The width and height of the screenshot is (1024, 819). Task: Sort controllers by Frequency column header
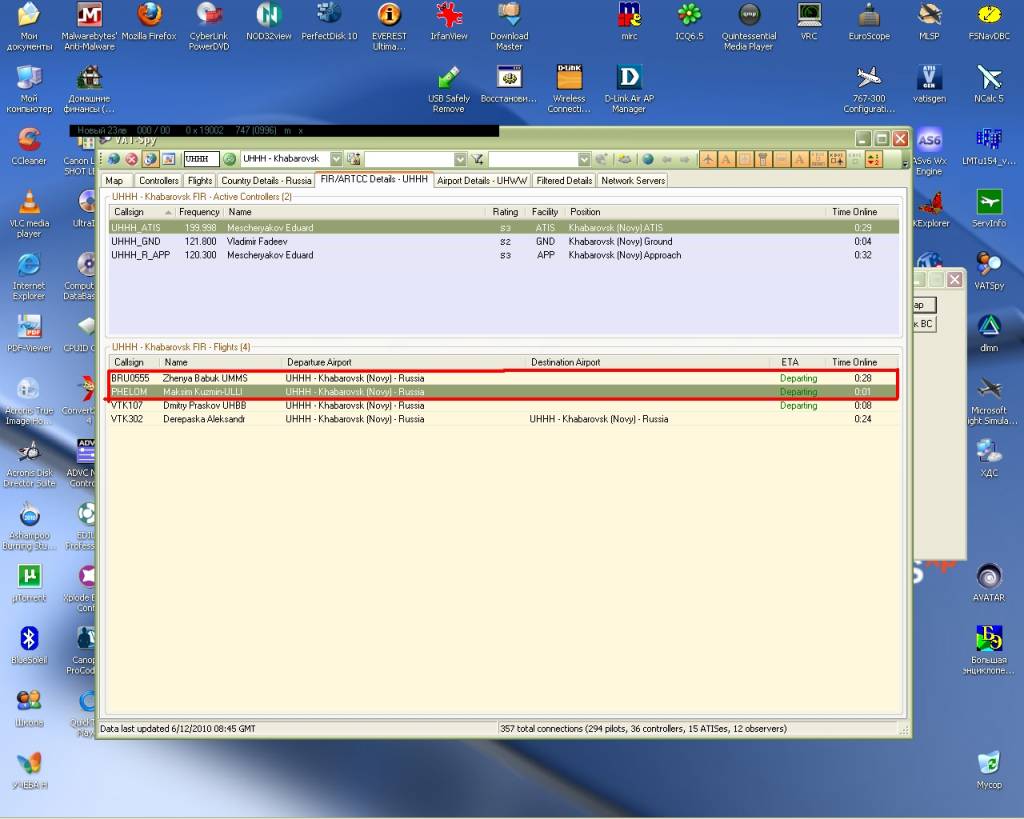tap(200, 212)
